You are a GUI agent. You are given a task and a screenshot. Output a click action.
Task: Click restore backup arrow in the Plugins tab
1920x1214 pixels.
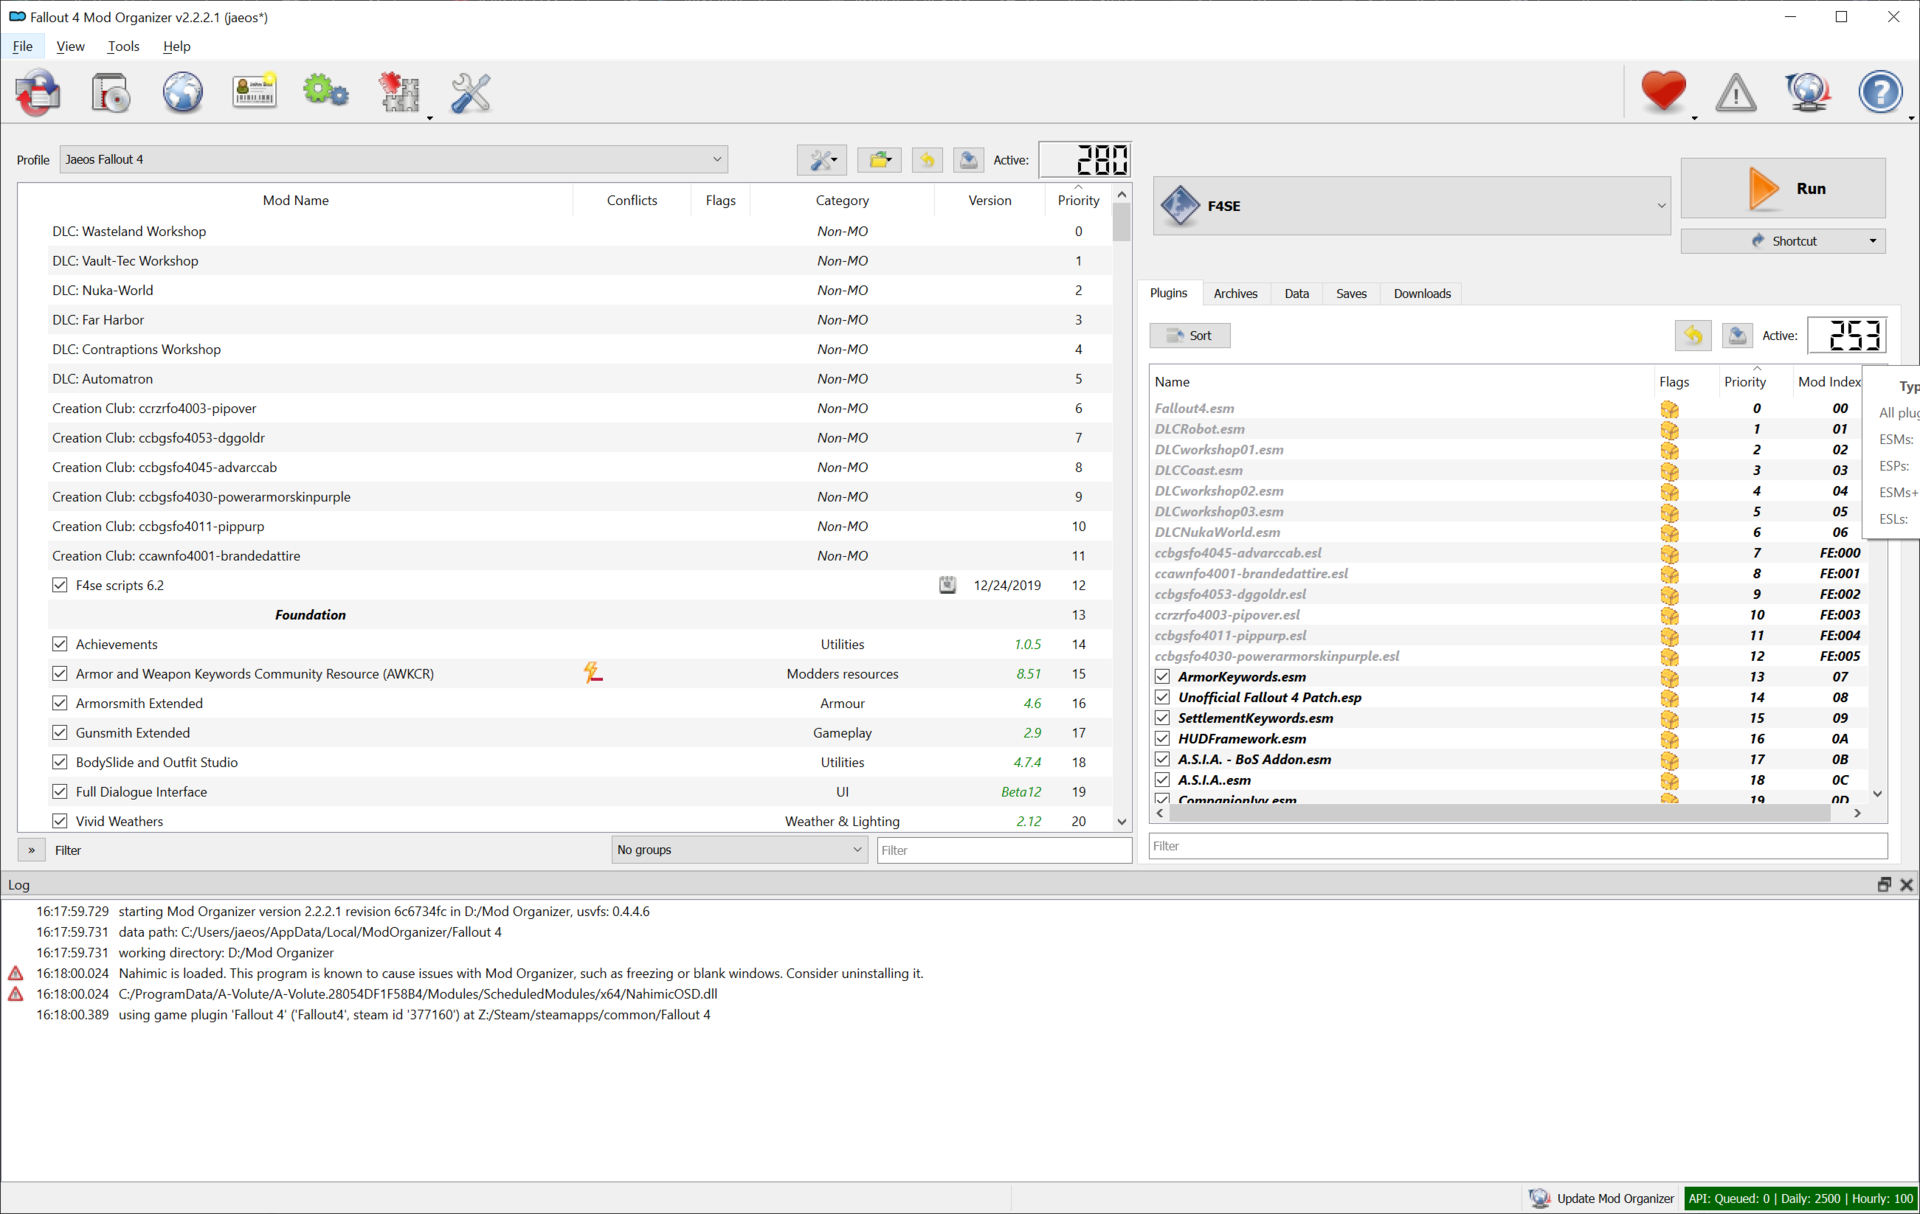coord(1693,336)
